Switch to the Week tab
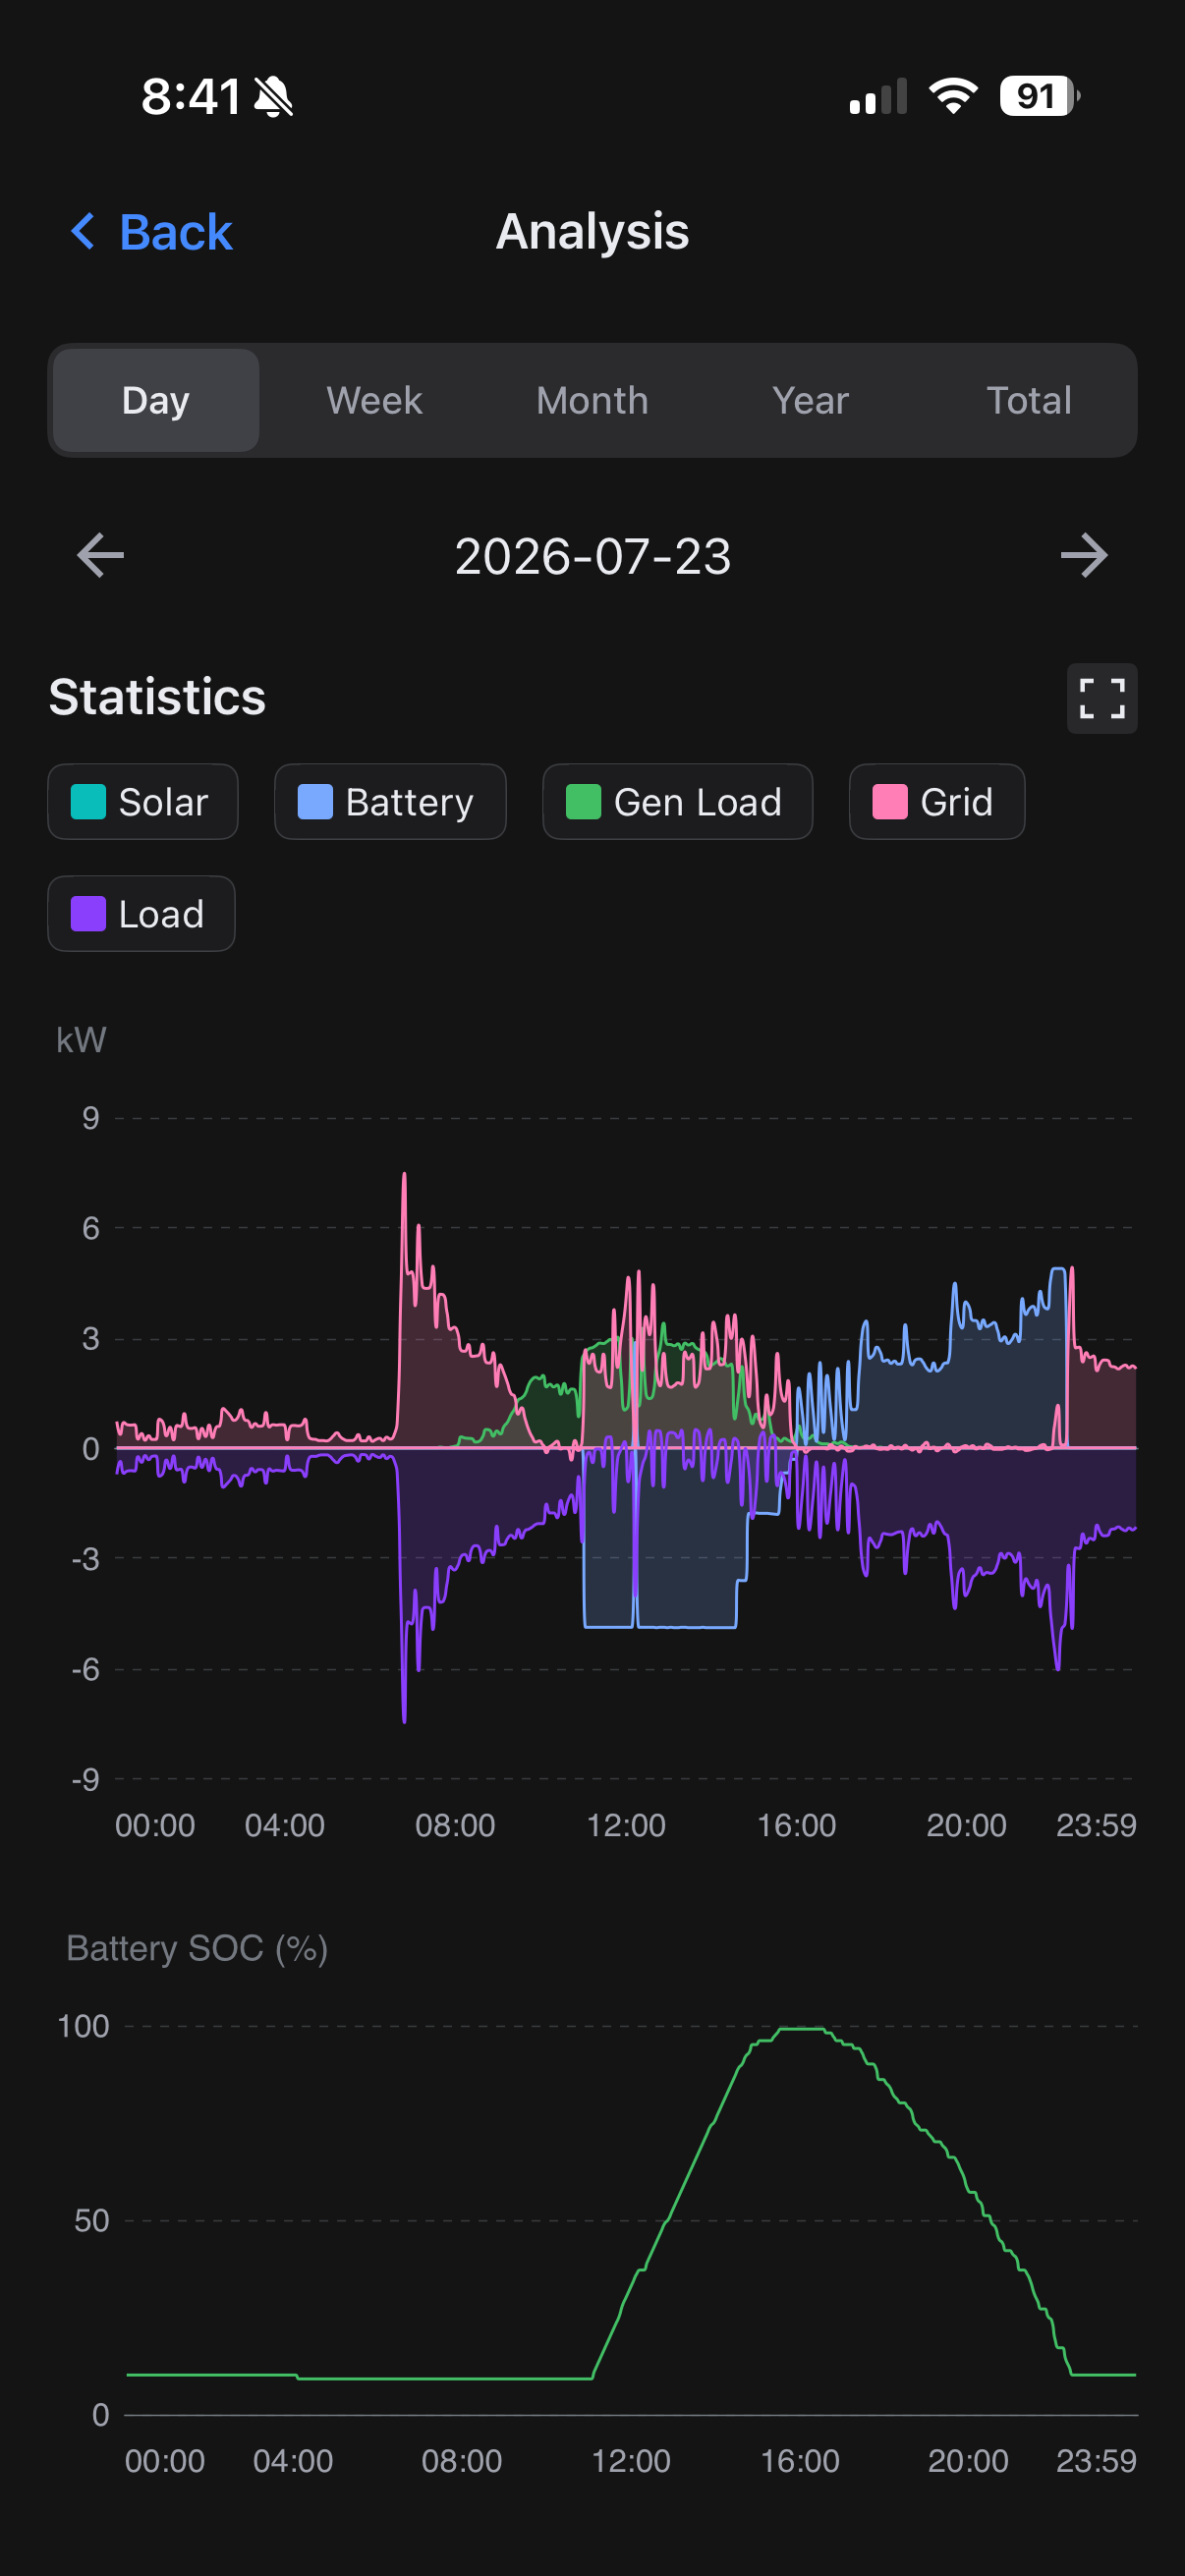 (x=374, y=401)
